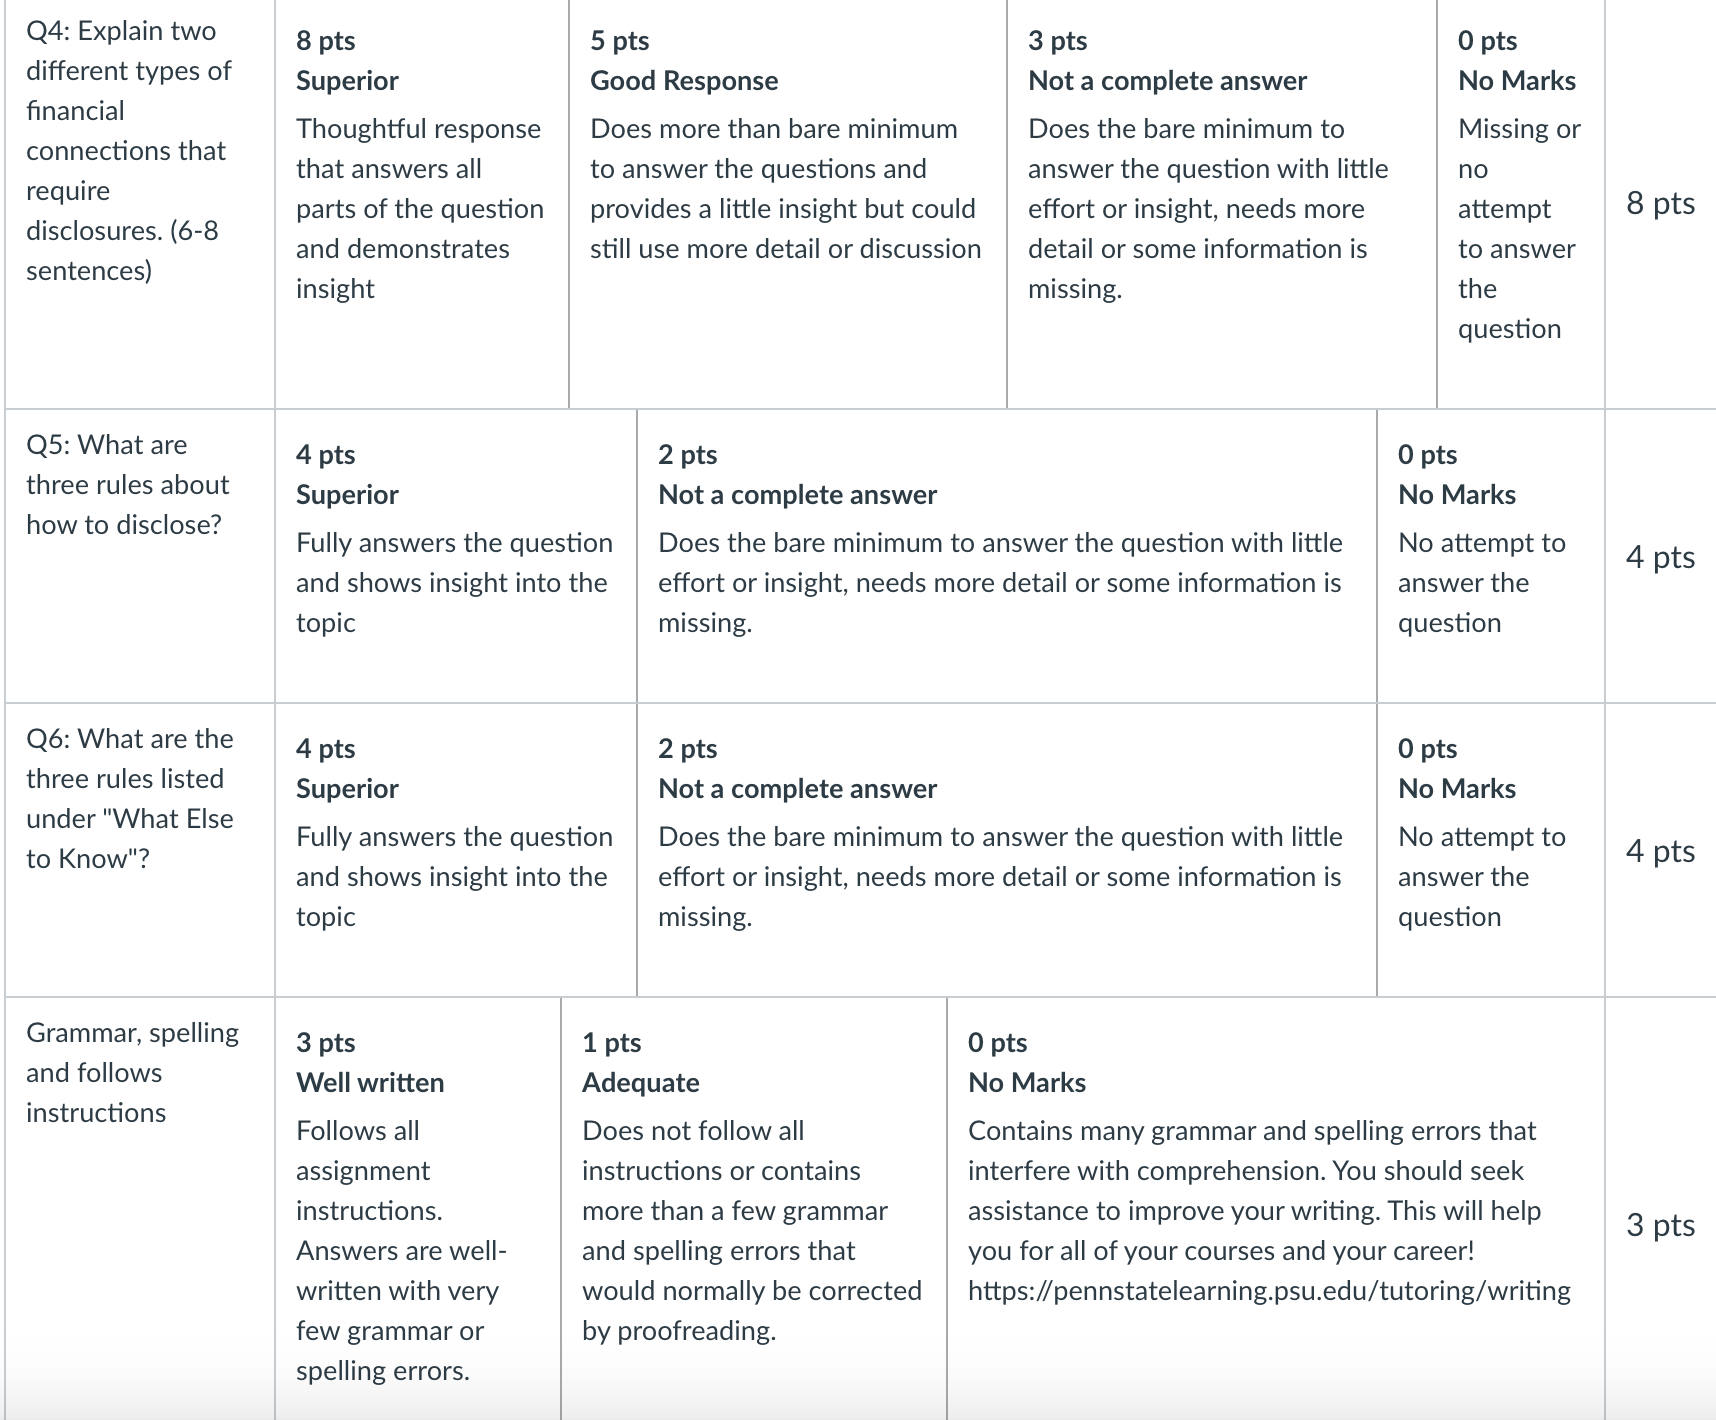Click the 3 pts total for Grammar row
The image size is (1716, 1420).
pos(1660,1225)
